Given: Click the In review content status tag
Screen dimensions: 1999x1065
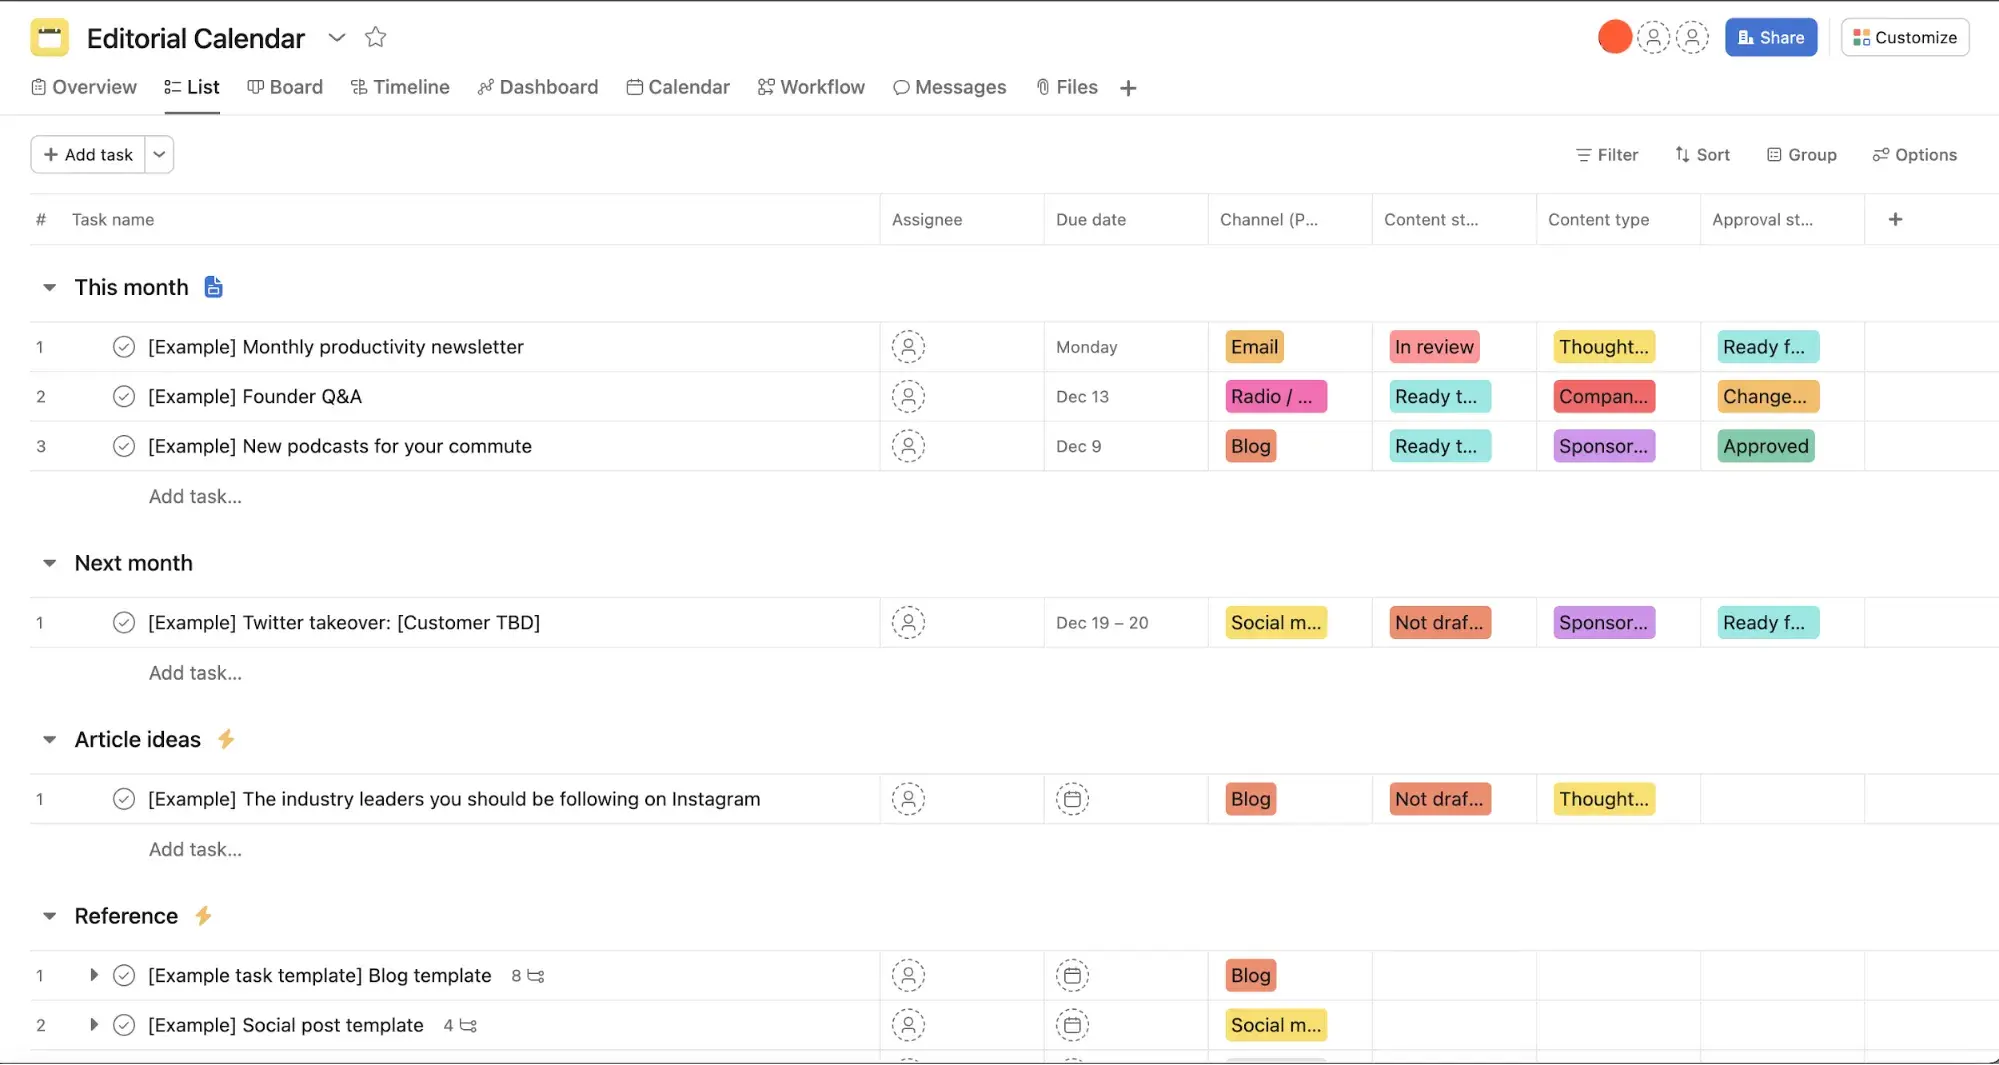Looking at the screenshot, I should [x=1434, y=347].
